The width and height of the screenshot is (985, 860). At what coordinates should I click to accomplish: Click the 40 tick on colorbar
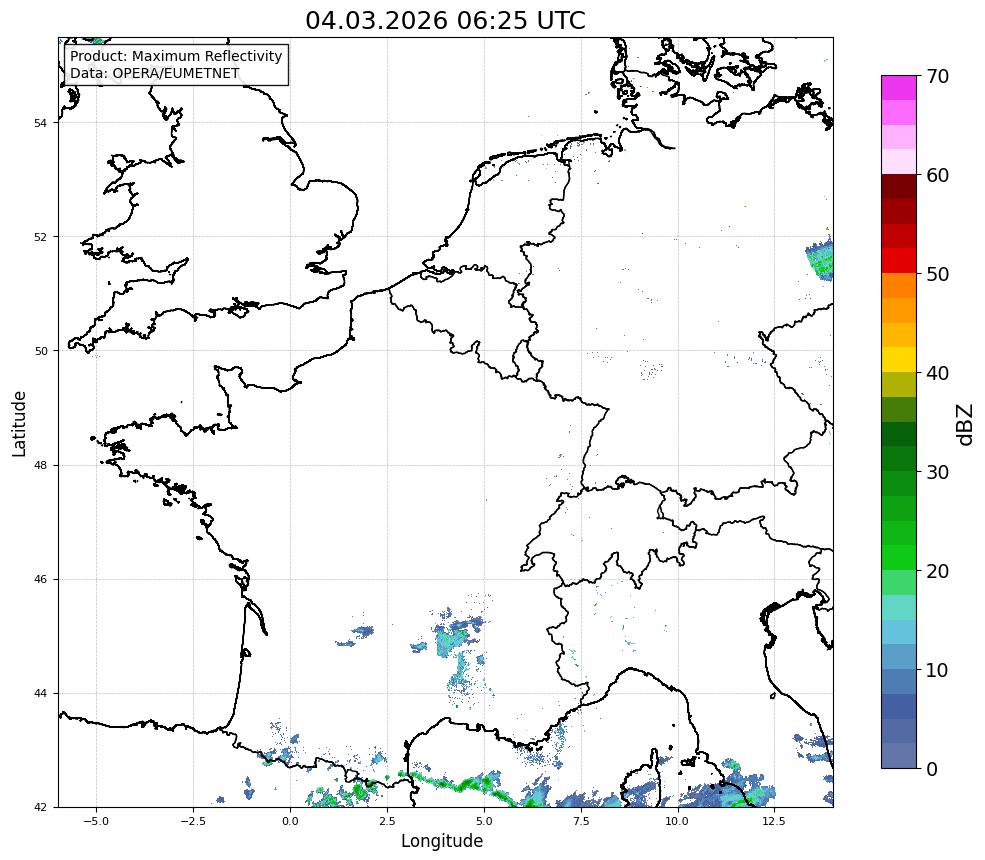pyautogui.click(x=937, y=373)
